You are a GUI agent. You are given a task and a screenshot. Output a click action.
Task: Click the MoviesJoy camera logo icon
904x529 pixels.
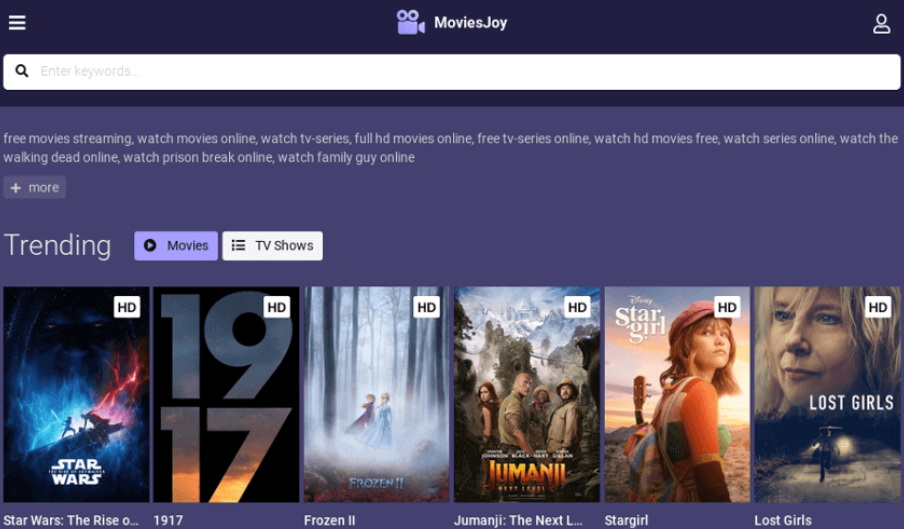410,22
